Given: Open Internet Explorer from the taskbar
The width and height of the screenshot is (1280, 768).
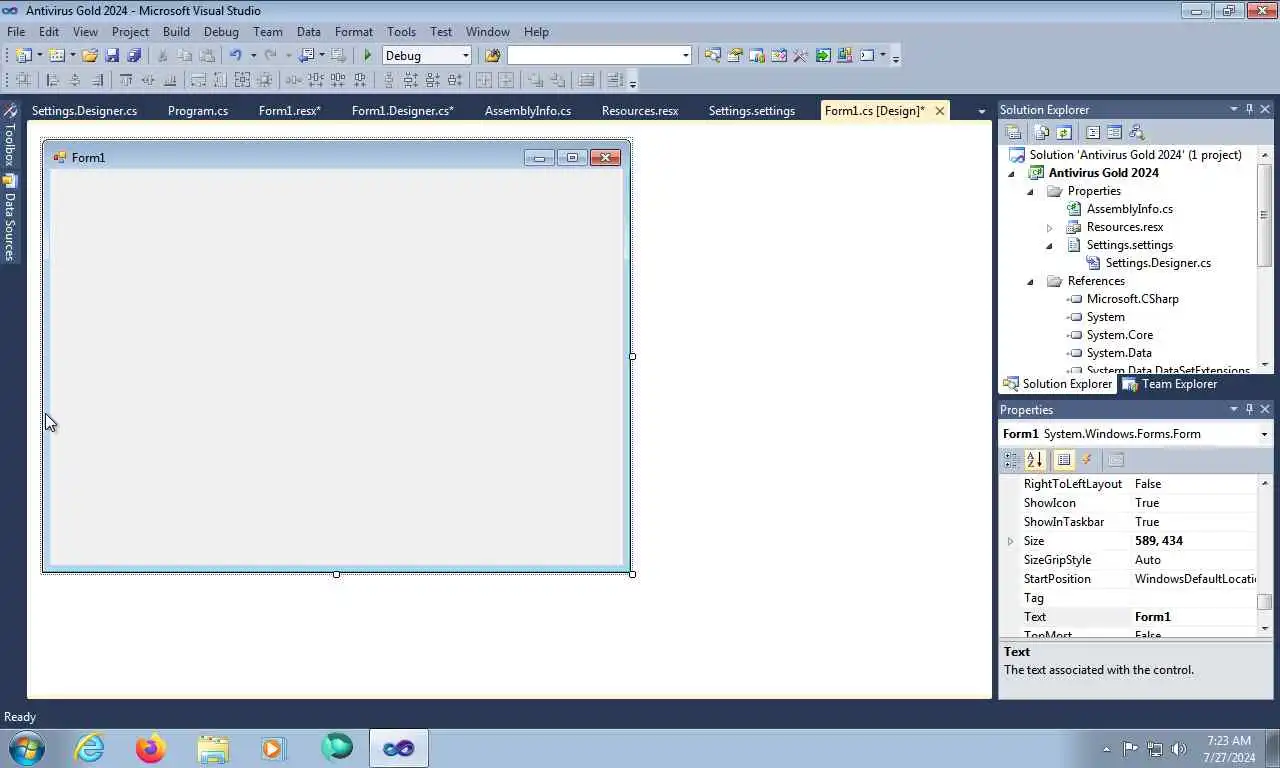Looking at the screenshot, I should (x=89, y=748).
